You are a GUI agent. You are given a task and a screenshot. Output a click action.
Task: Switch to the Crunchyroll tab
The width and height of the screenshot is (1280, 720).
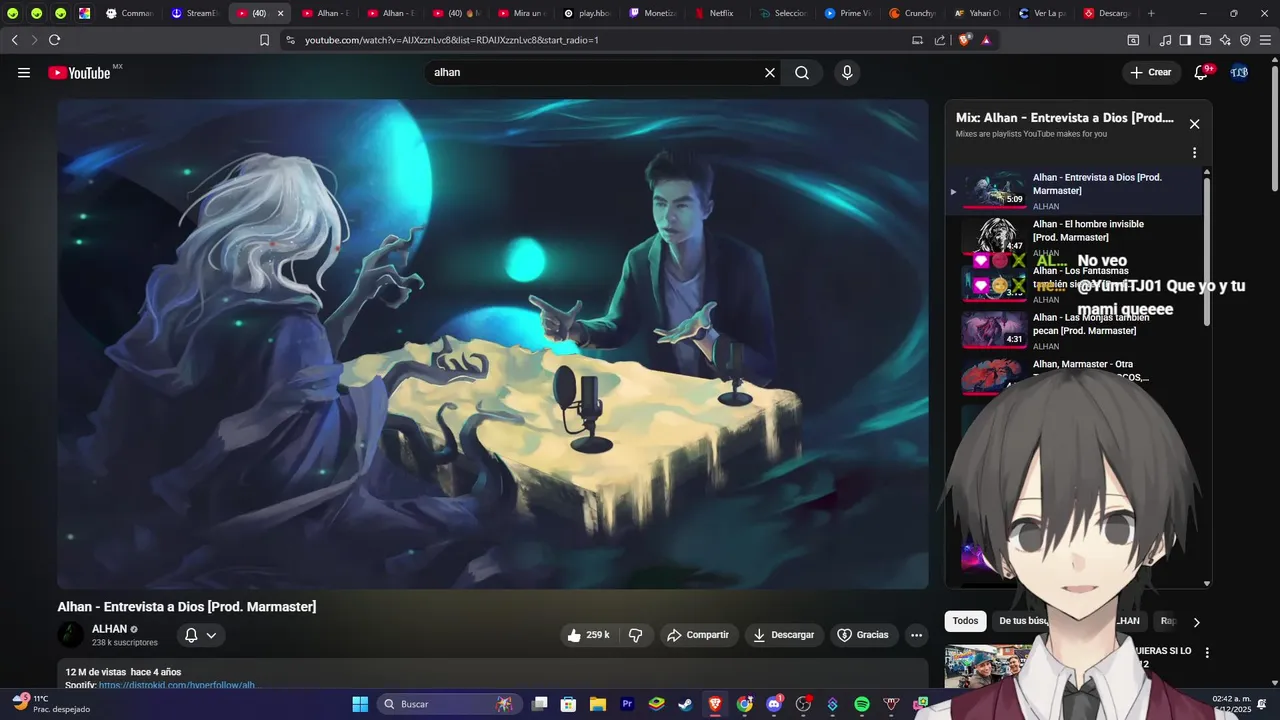912,13
